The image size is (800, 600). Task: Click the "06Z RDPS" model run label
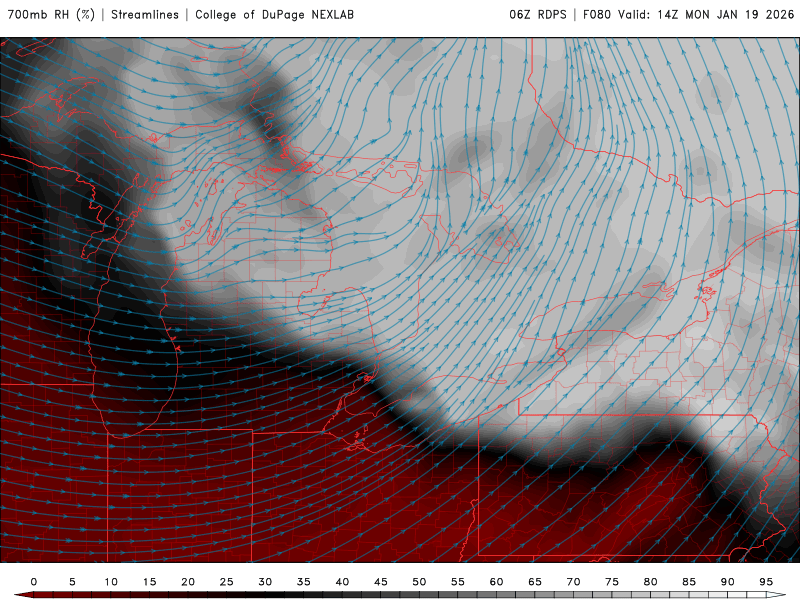point(538,14)
